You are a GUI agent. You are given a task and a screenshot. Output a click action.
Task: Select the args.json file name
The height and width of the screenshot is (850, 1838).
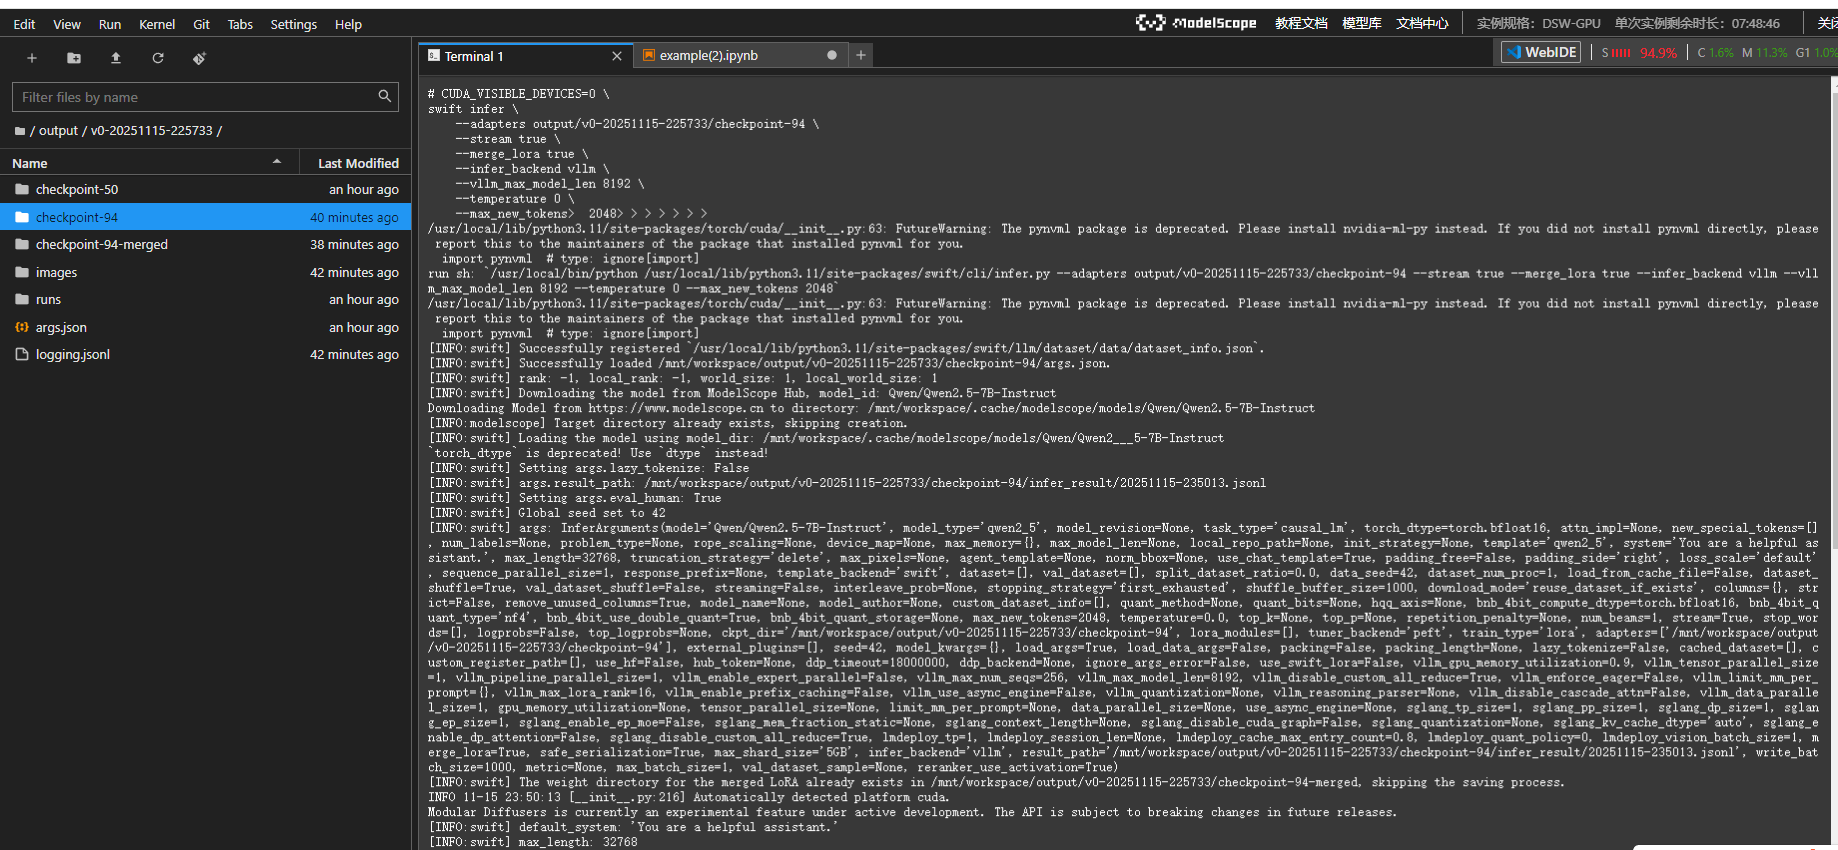coord(61,327)
